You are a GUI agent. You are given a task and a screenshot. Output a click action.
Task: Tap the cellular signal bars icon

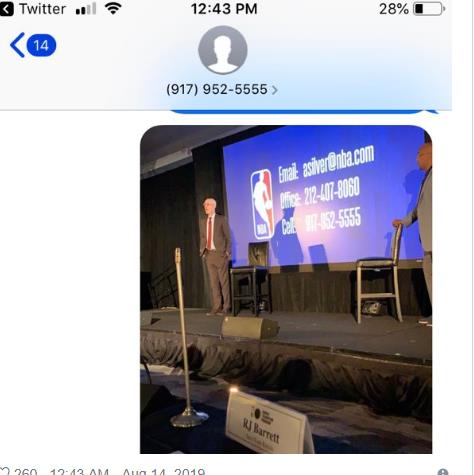coord(86,9)
